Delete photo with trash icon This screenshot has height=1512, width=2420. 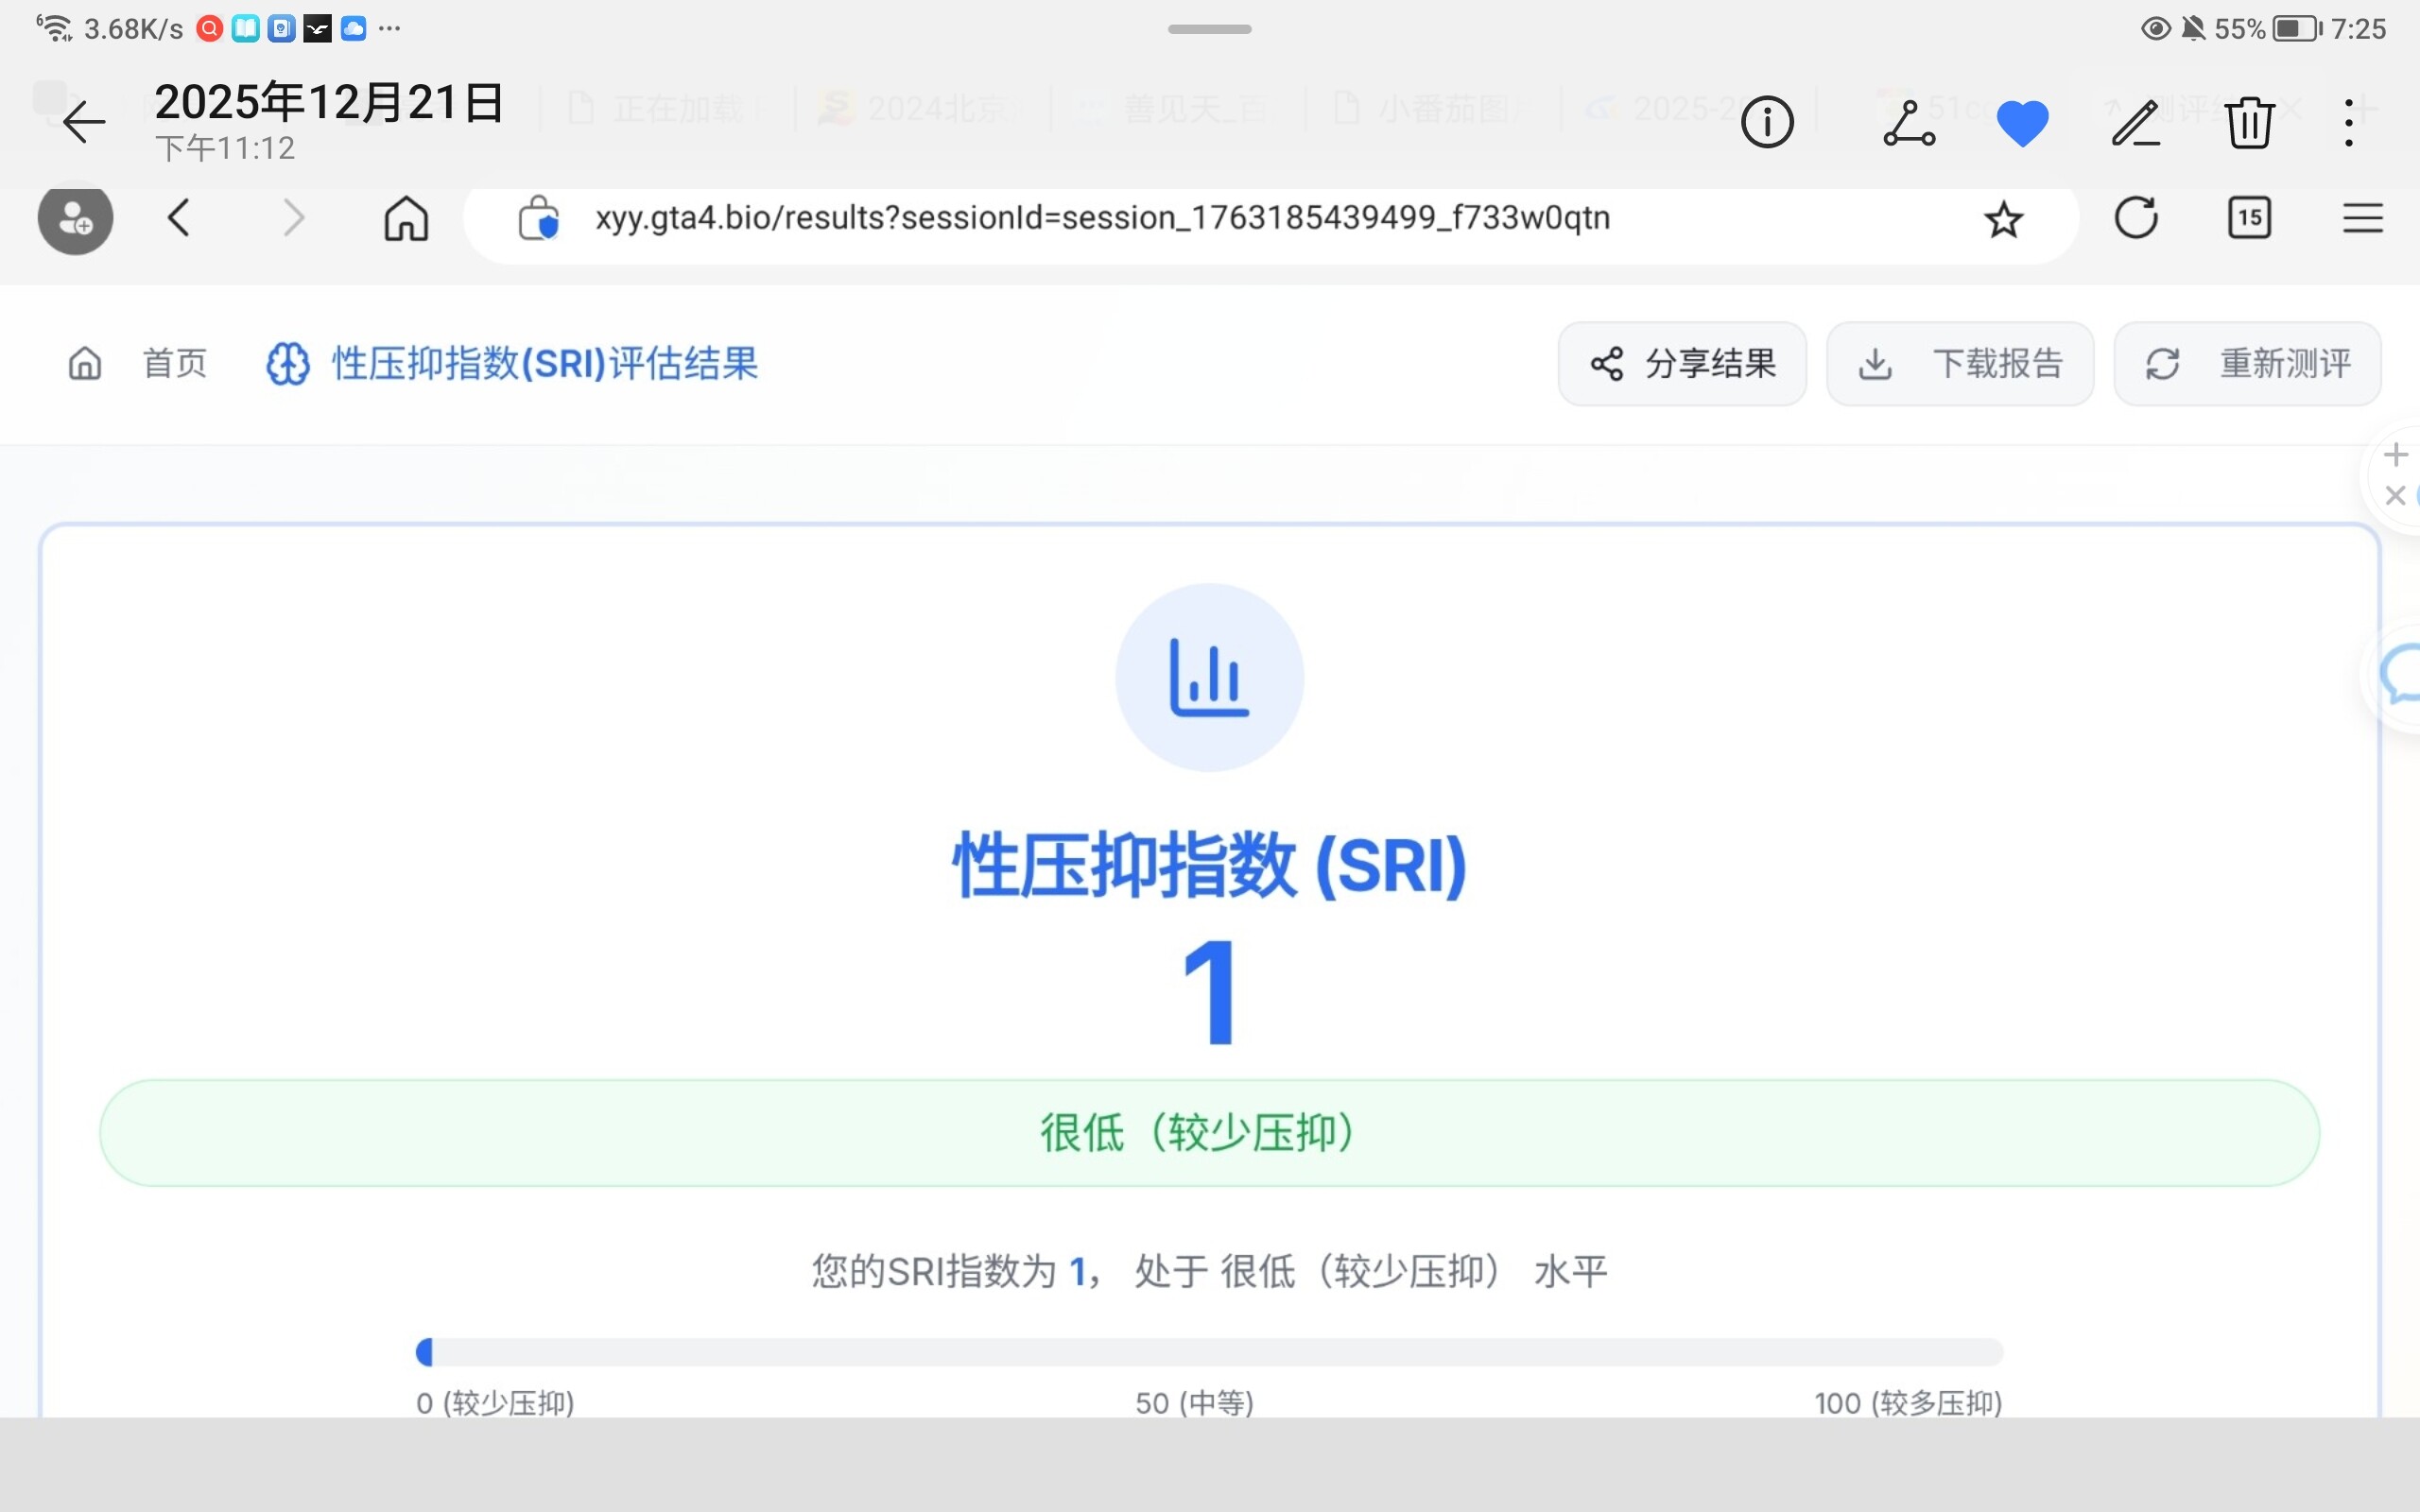click(2250, 124)
